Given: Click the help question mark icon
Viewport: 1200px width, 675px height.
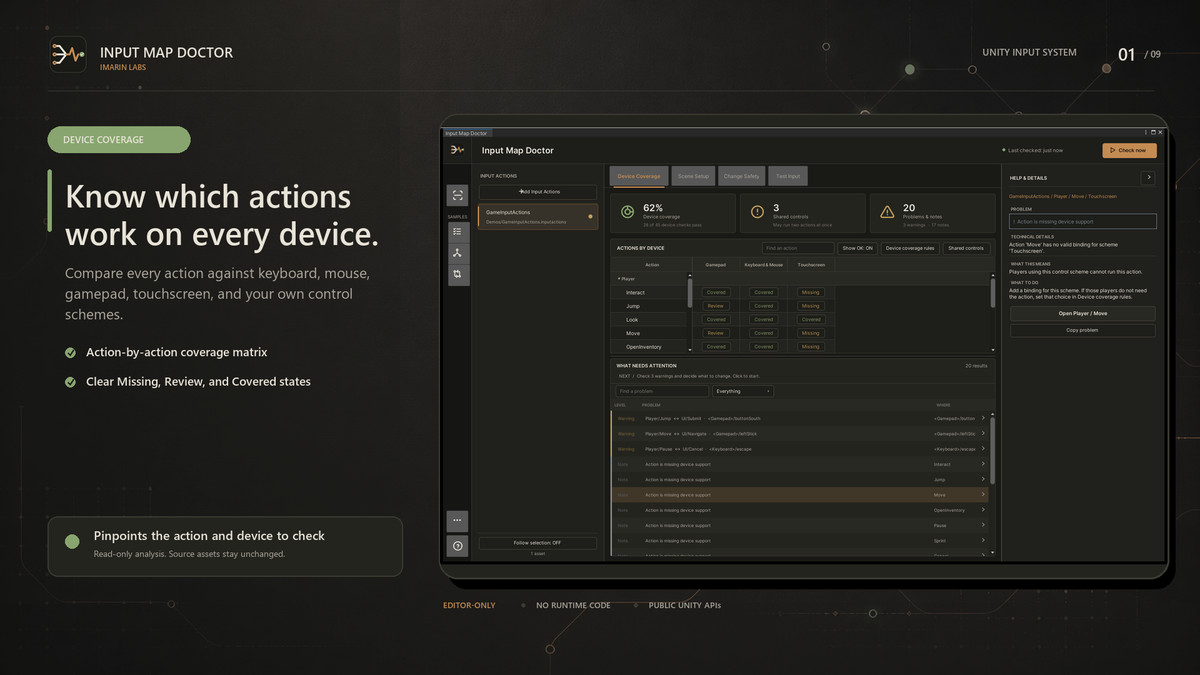Looking at the screenshot, I should click(x=457, y=546).
